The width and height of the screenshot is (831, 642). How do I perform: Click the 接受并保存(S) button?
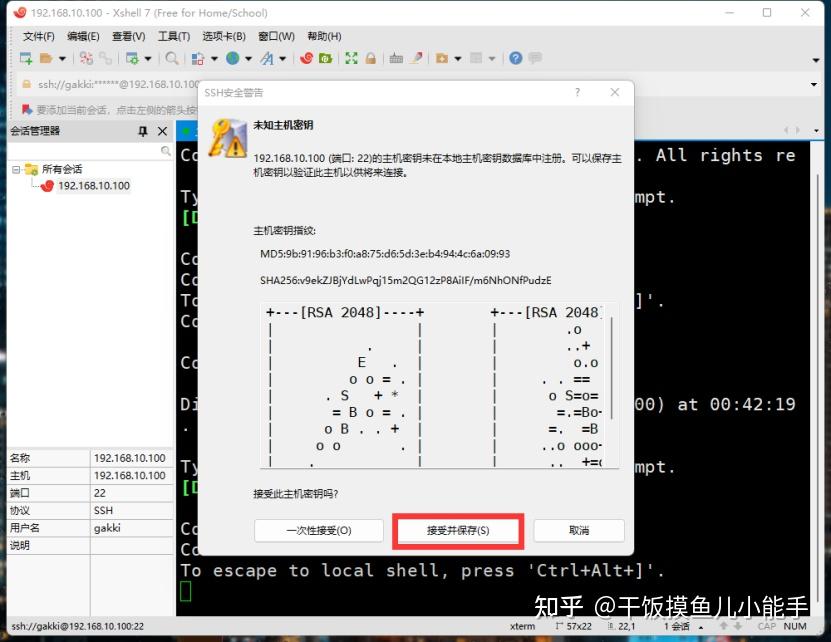pyautogui.click(x=458, y=530)
